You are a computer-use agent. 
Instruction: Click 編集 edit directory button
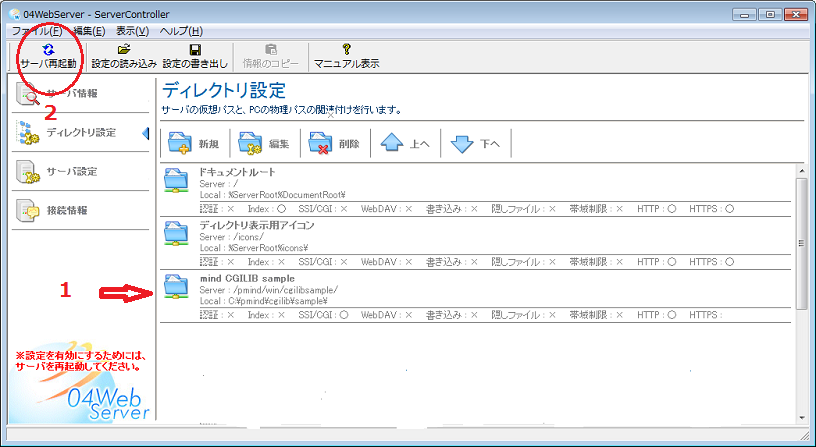(265, 143)
